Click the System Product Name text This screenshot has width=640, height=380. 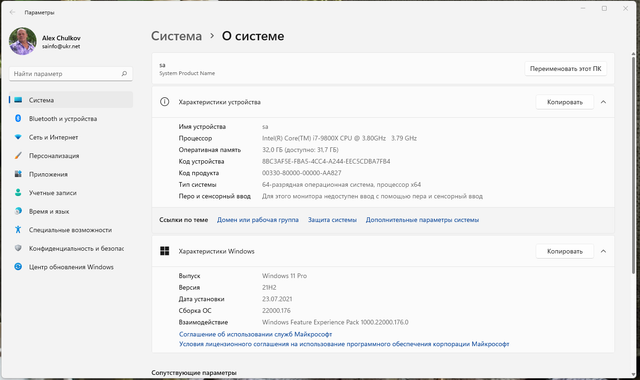pos(187,73)
